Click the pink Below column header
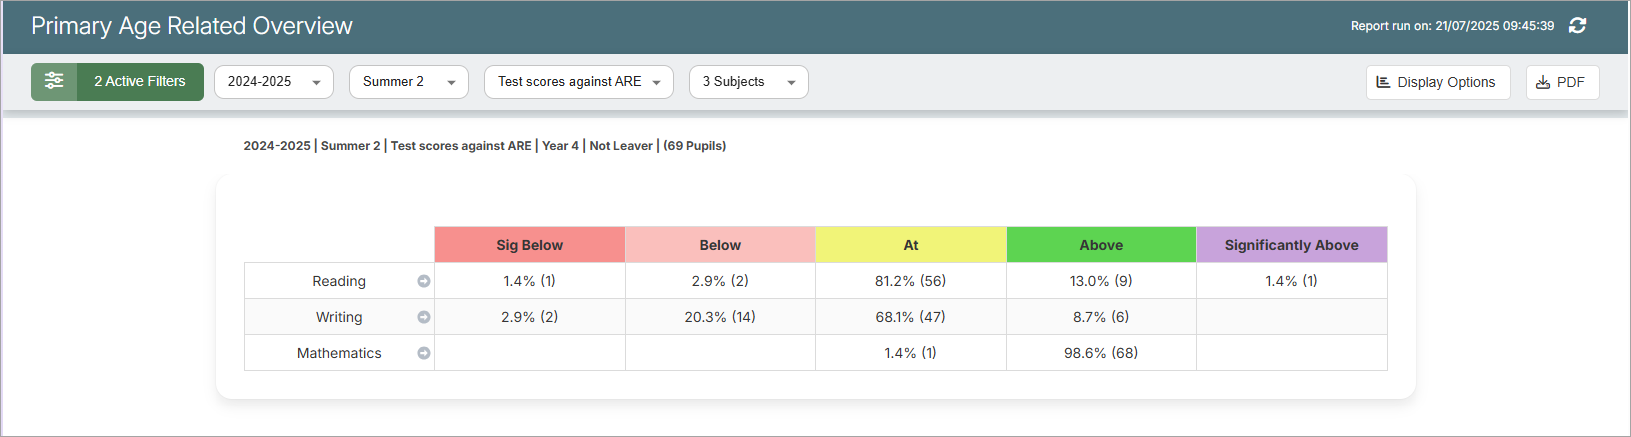Image resolution: width=1631 pixels, height=437 pixels. 720,245
